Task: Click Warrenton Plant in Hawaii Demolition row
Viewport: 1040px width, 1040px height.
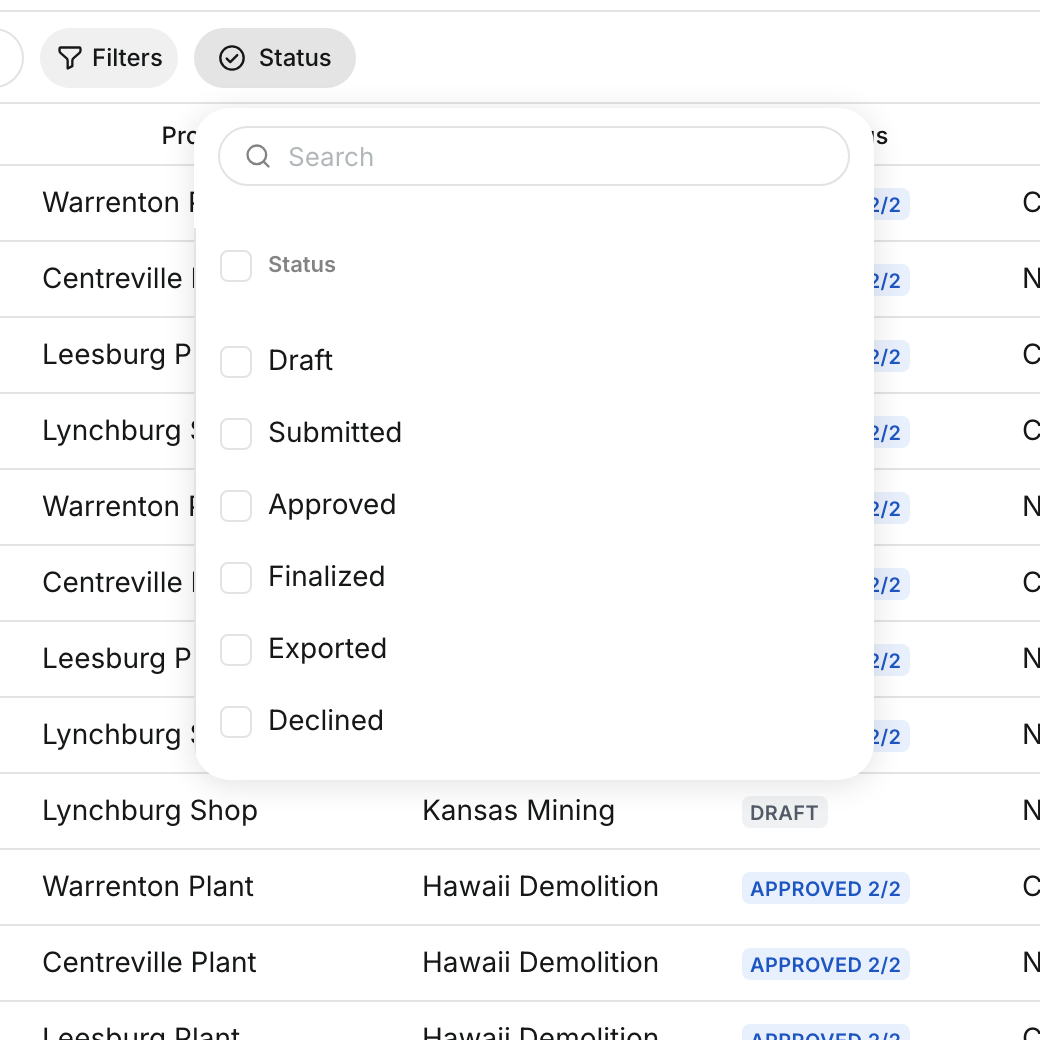Action: click(148, 887)
